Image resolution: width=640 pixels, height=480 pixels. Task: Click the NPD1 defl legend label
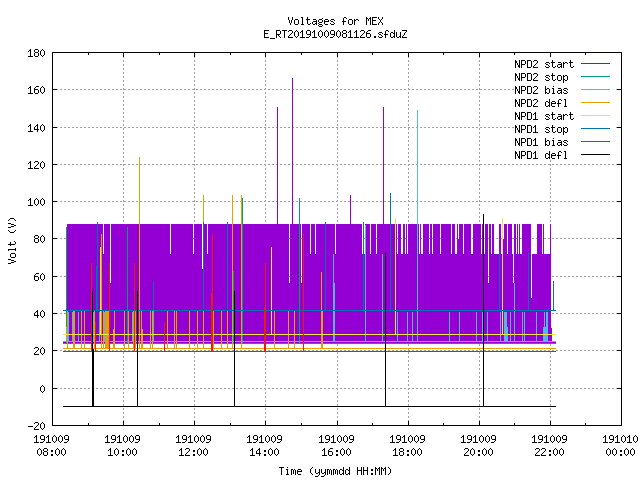click(541, 155)
